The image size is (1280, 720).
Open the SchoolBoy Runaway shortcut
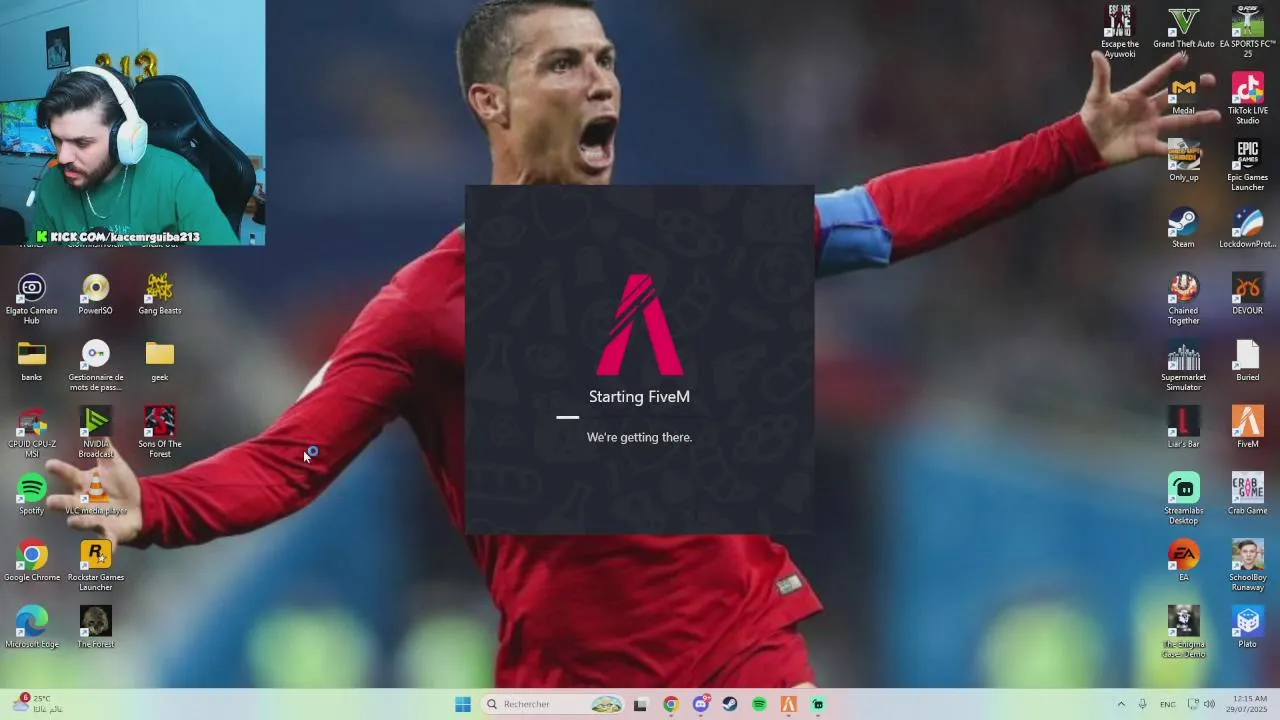[x=1247, y=565]
